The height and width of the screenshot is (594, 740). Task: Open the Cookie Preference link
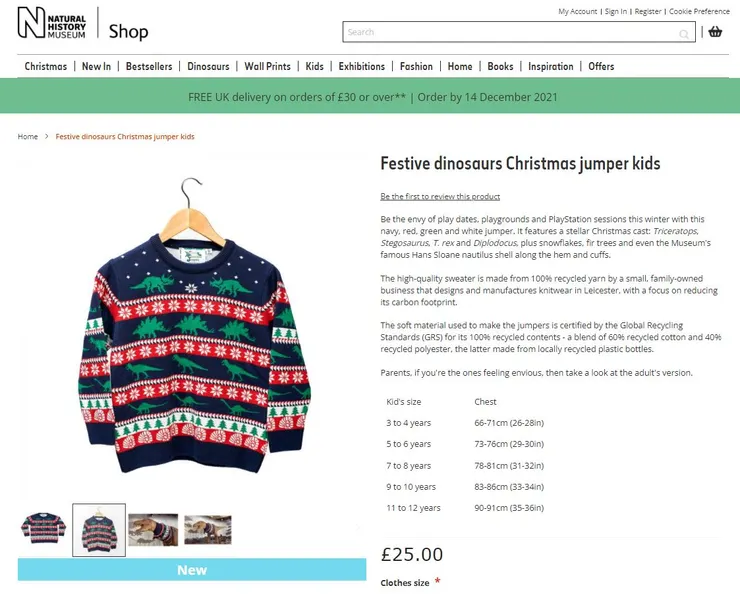[699, 11]
